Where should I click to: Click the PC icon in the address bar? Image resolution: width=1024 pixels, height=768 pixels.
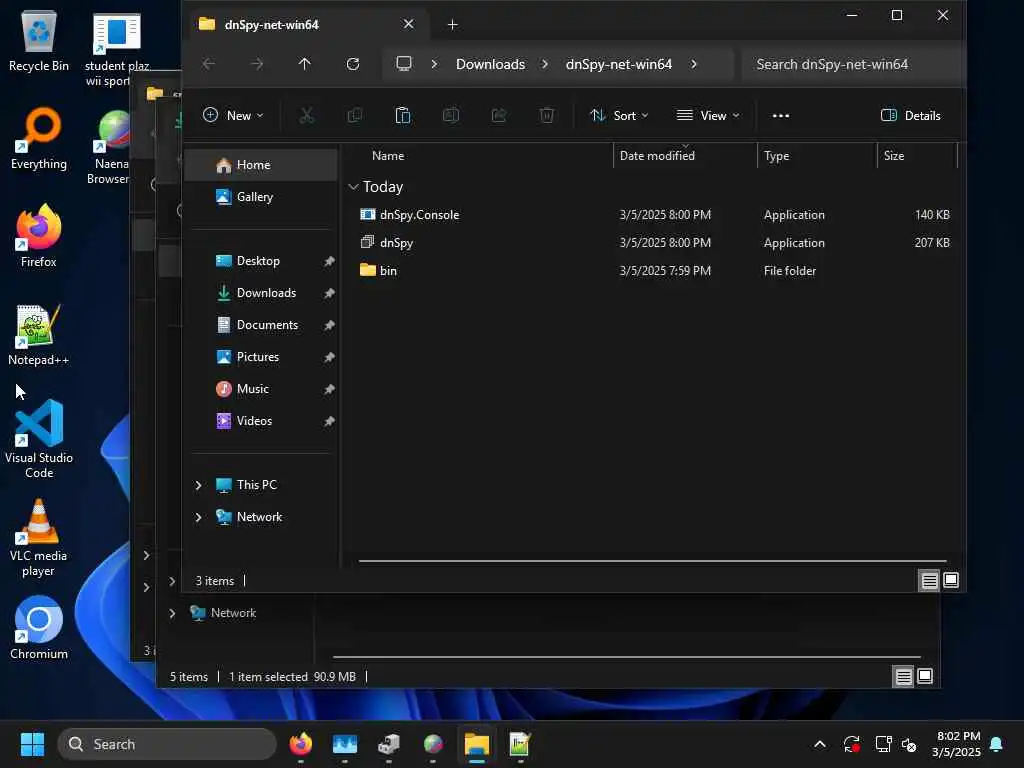[404, 64]
